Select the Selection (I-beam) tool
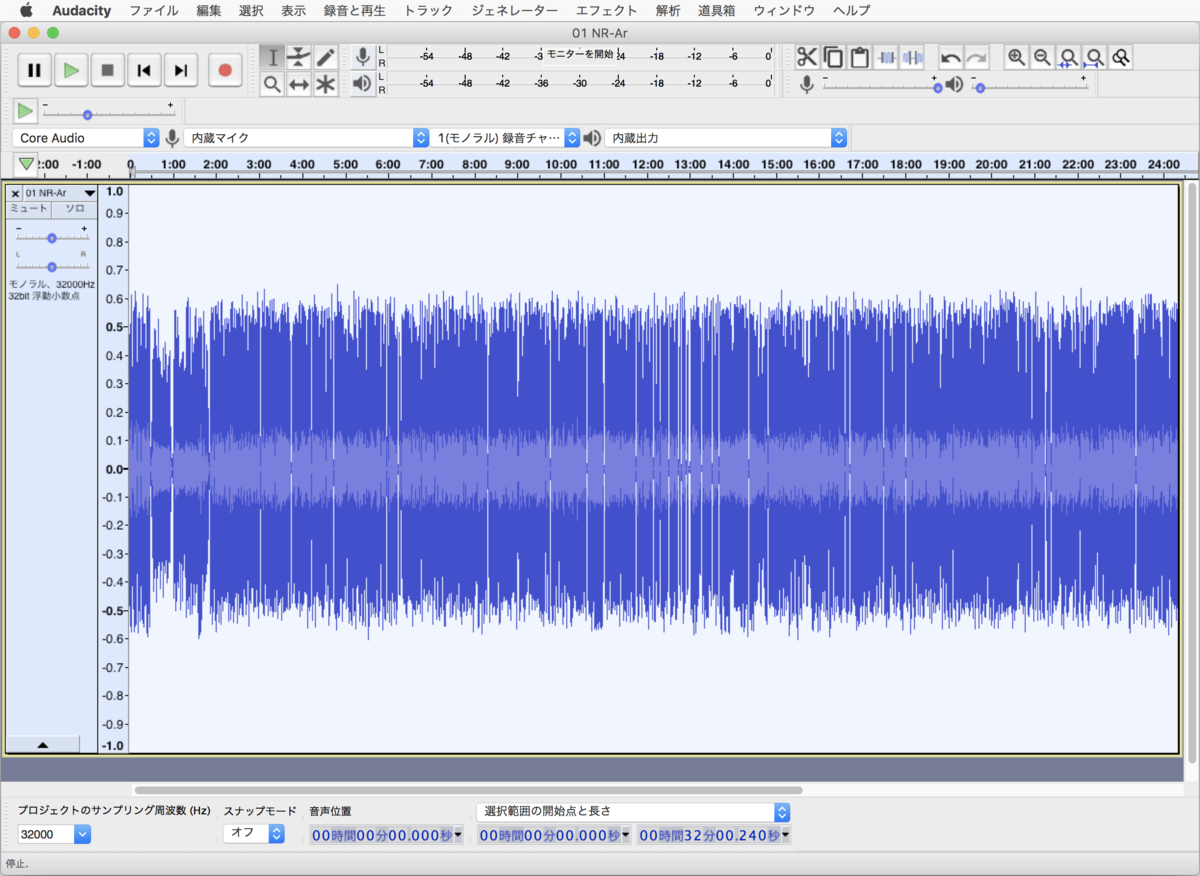1200x876 pixels. pos(272,58)
